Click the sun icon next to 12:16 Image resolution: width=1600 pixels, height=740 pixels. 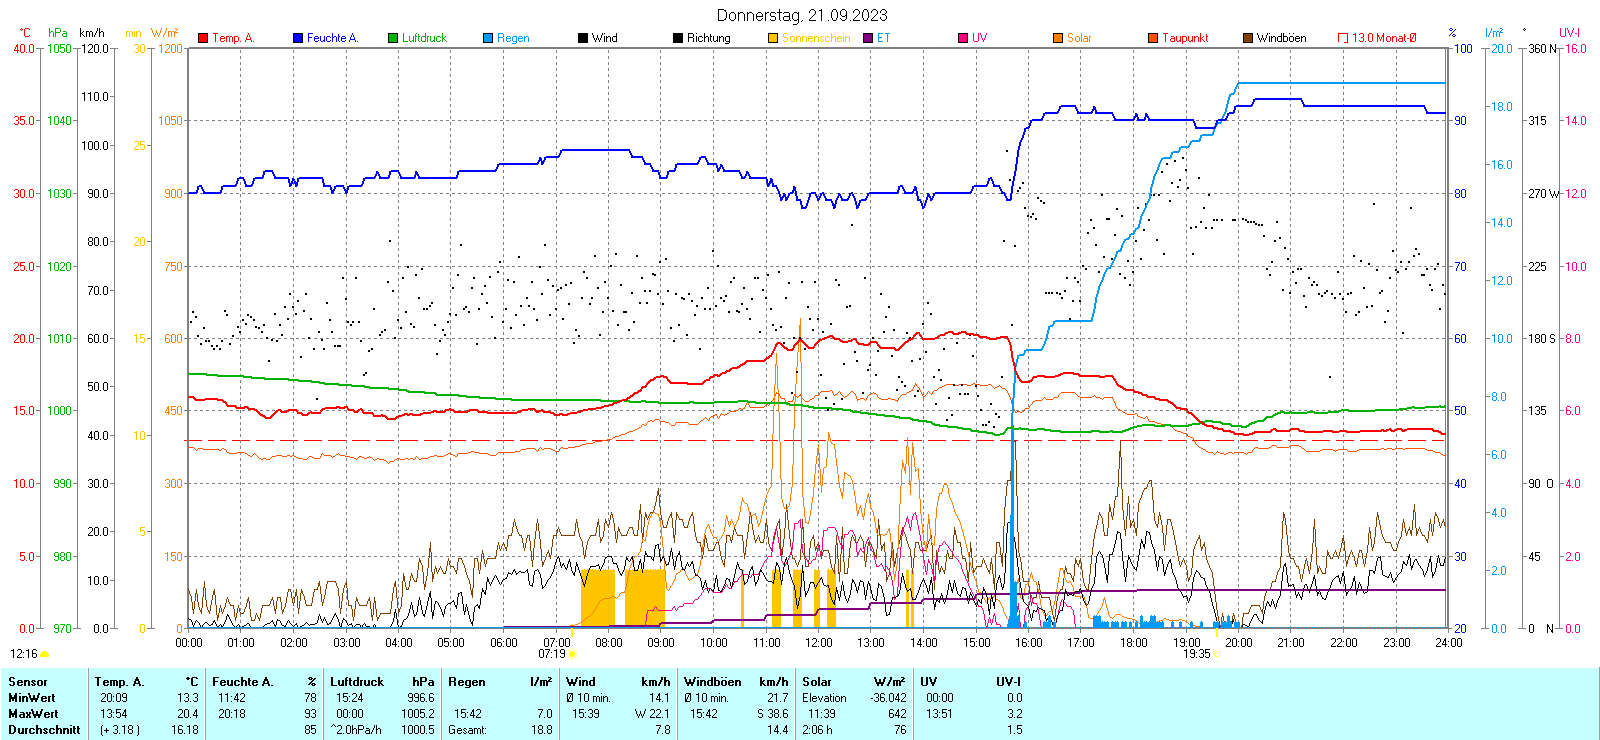click(44, 654)
